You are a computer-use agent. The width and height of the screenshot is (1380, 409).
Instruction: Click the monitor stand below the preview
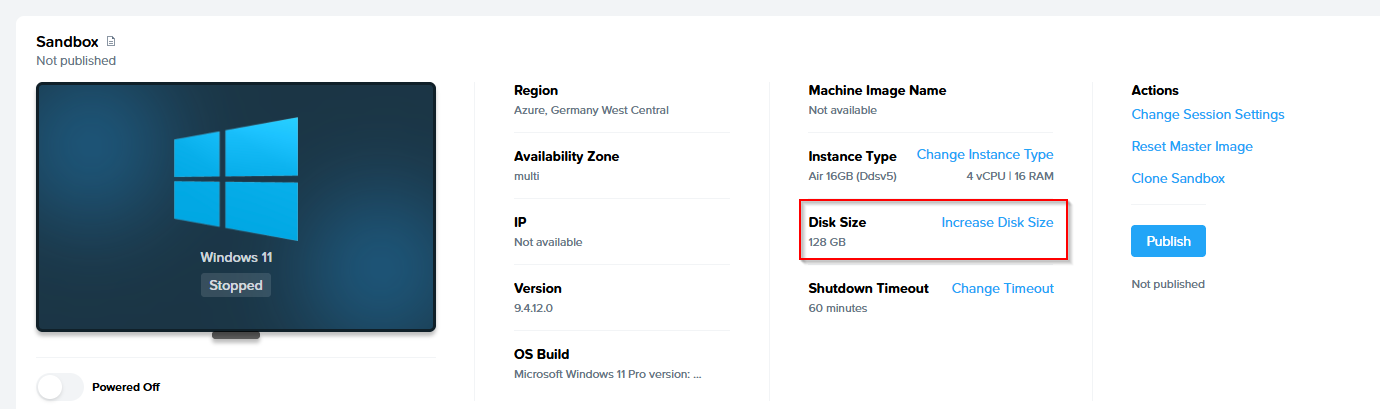click(236, 335)
